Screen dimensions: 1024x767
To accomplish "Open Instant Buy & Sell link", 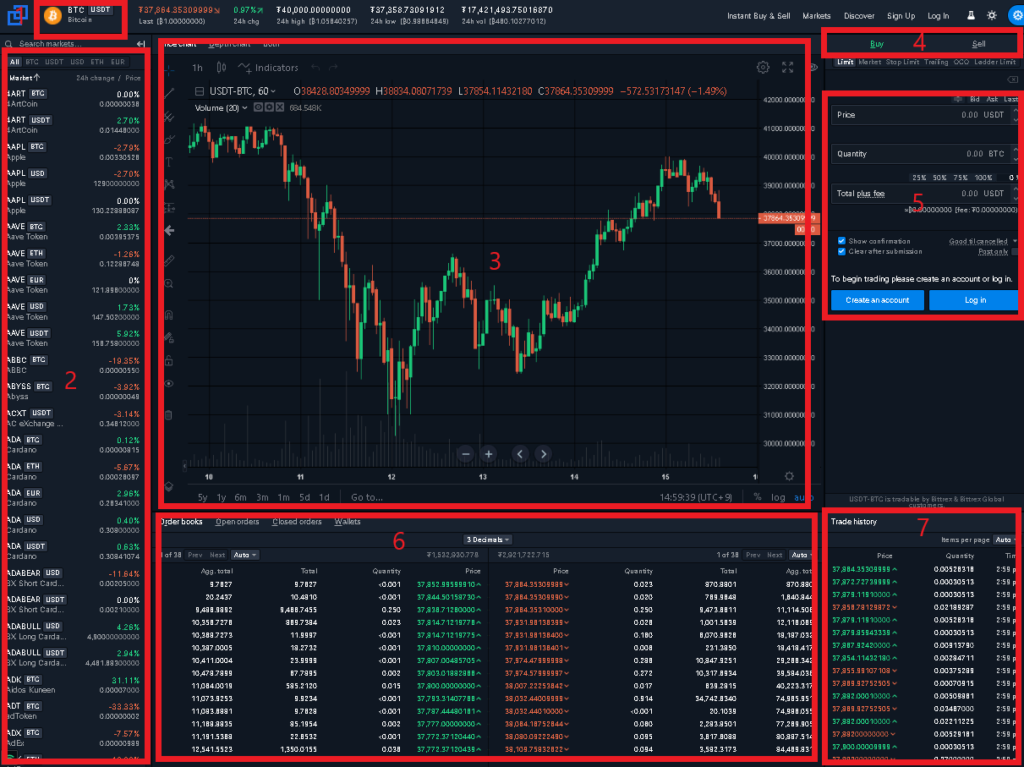I will tap(758, 16).
